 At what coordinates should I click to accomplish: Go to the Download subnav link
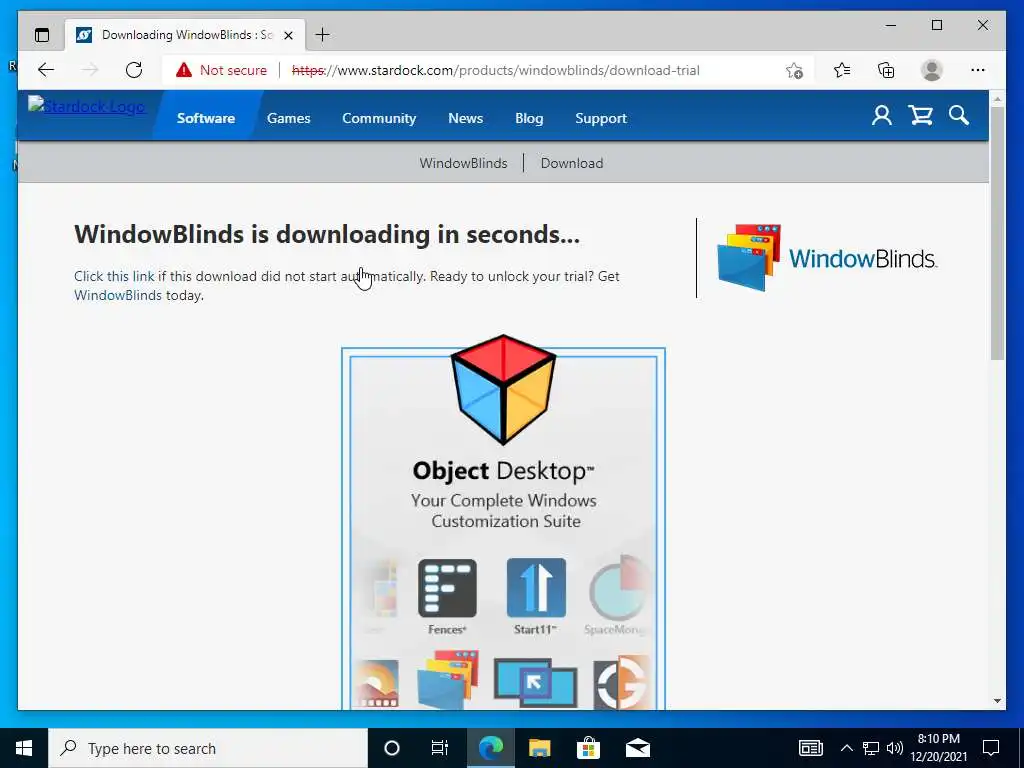[x=571, y=163]
